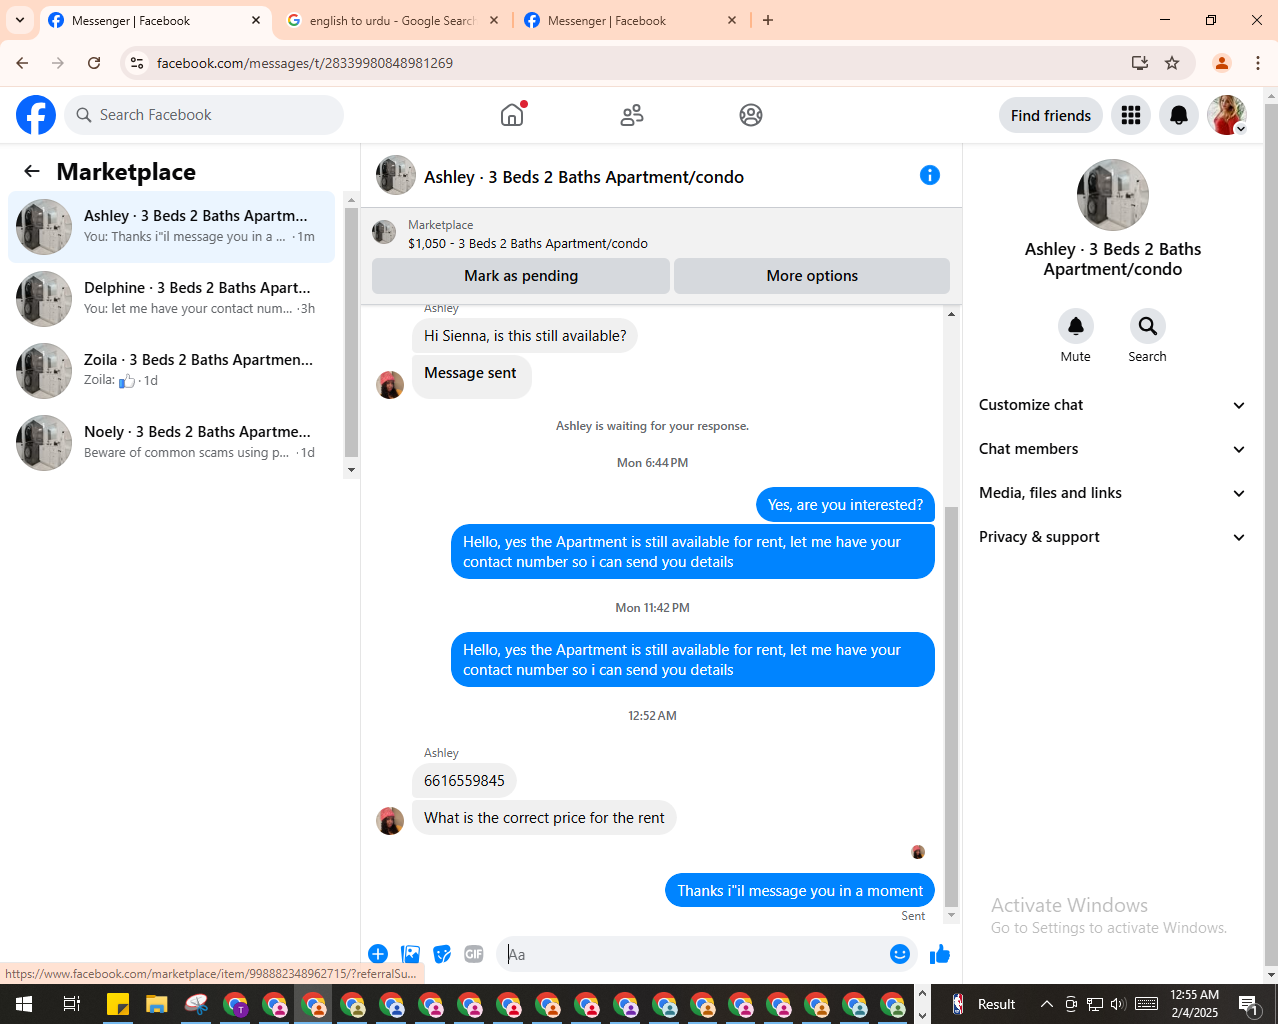This screenshot has height=1024, width=1278.
Task: Expand Chat members section
Action: point(1113,449)
